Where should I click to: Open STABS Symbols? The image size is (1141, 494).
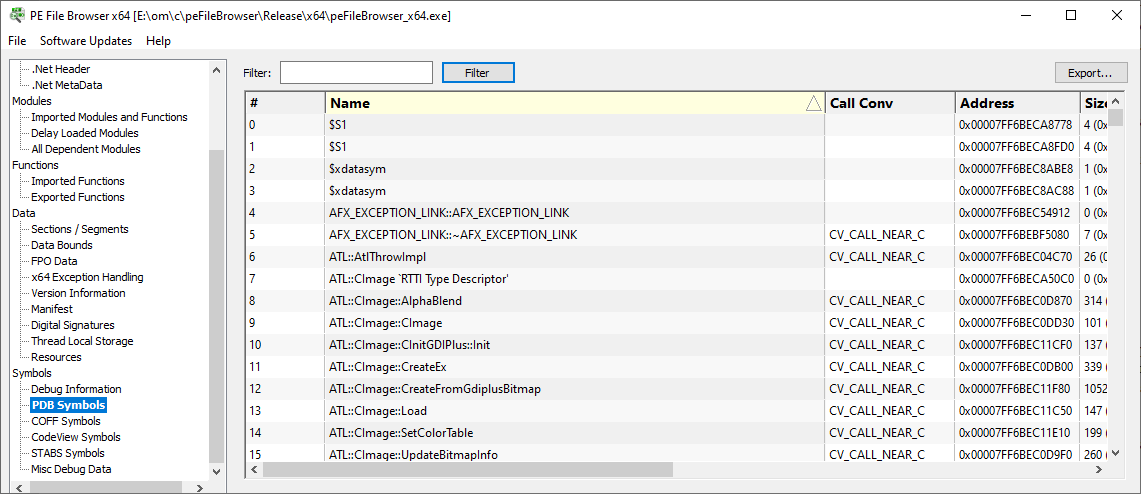click(68, 453)
